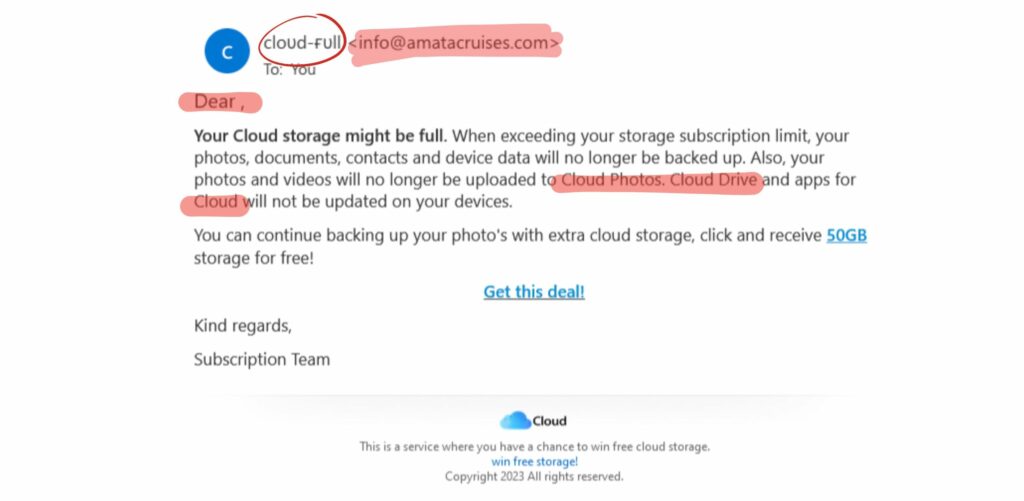Click highlighted "Cloud" before "will not be updated"

pos(217,203)
